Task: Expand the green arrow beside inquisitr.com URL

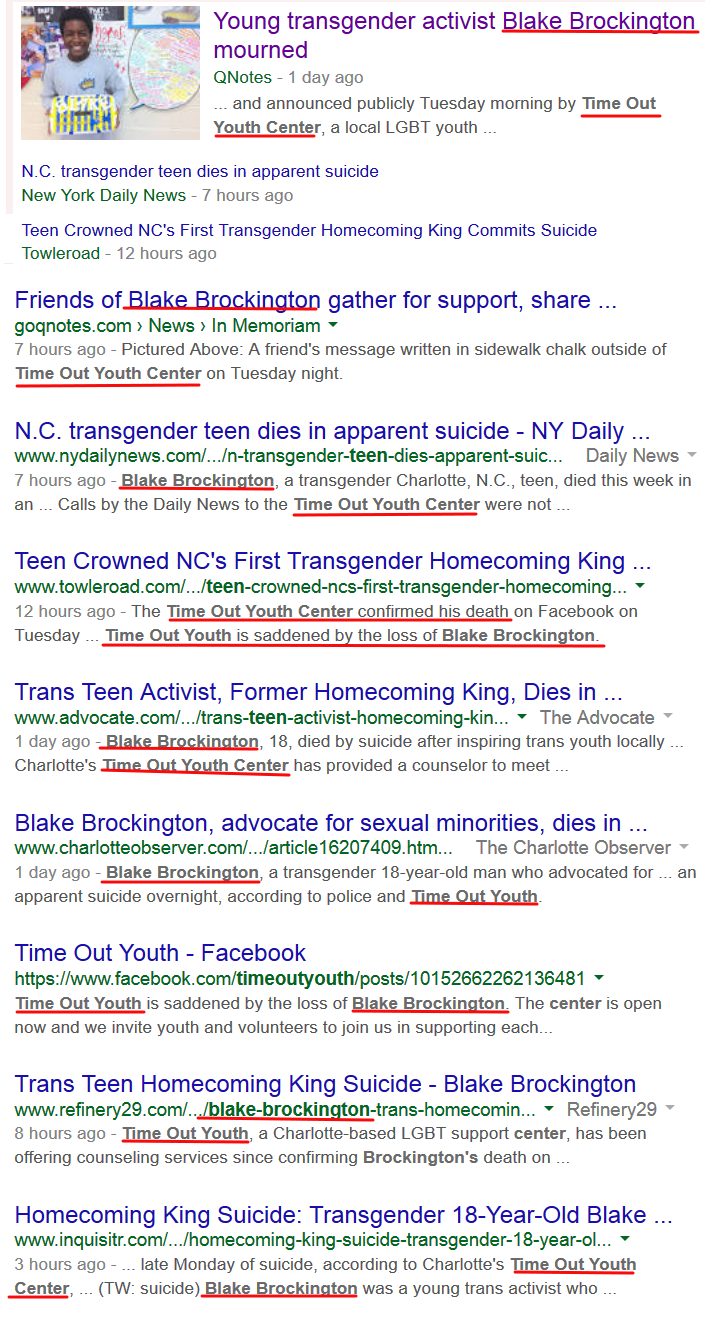Action: (625, 1239)
